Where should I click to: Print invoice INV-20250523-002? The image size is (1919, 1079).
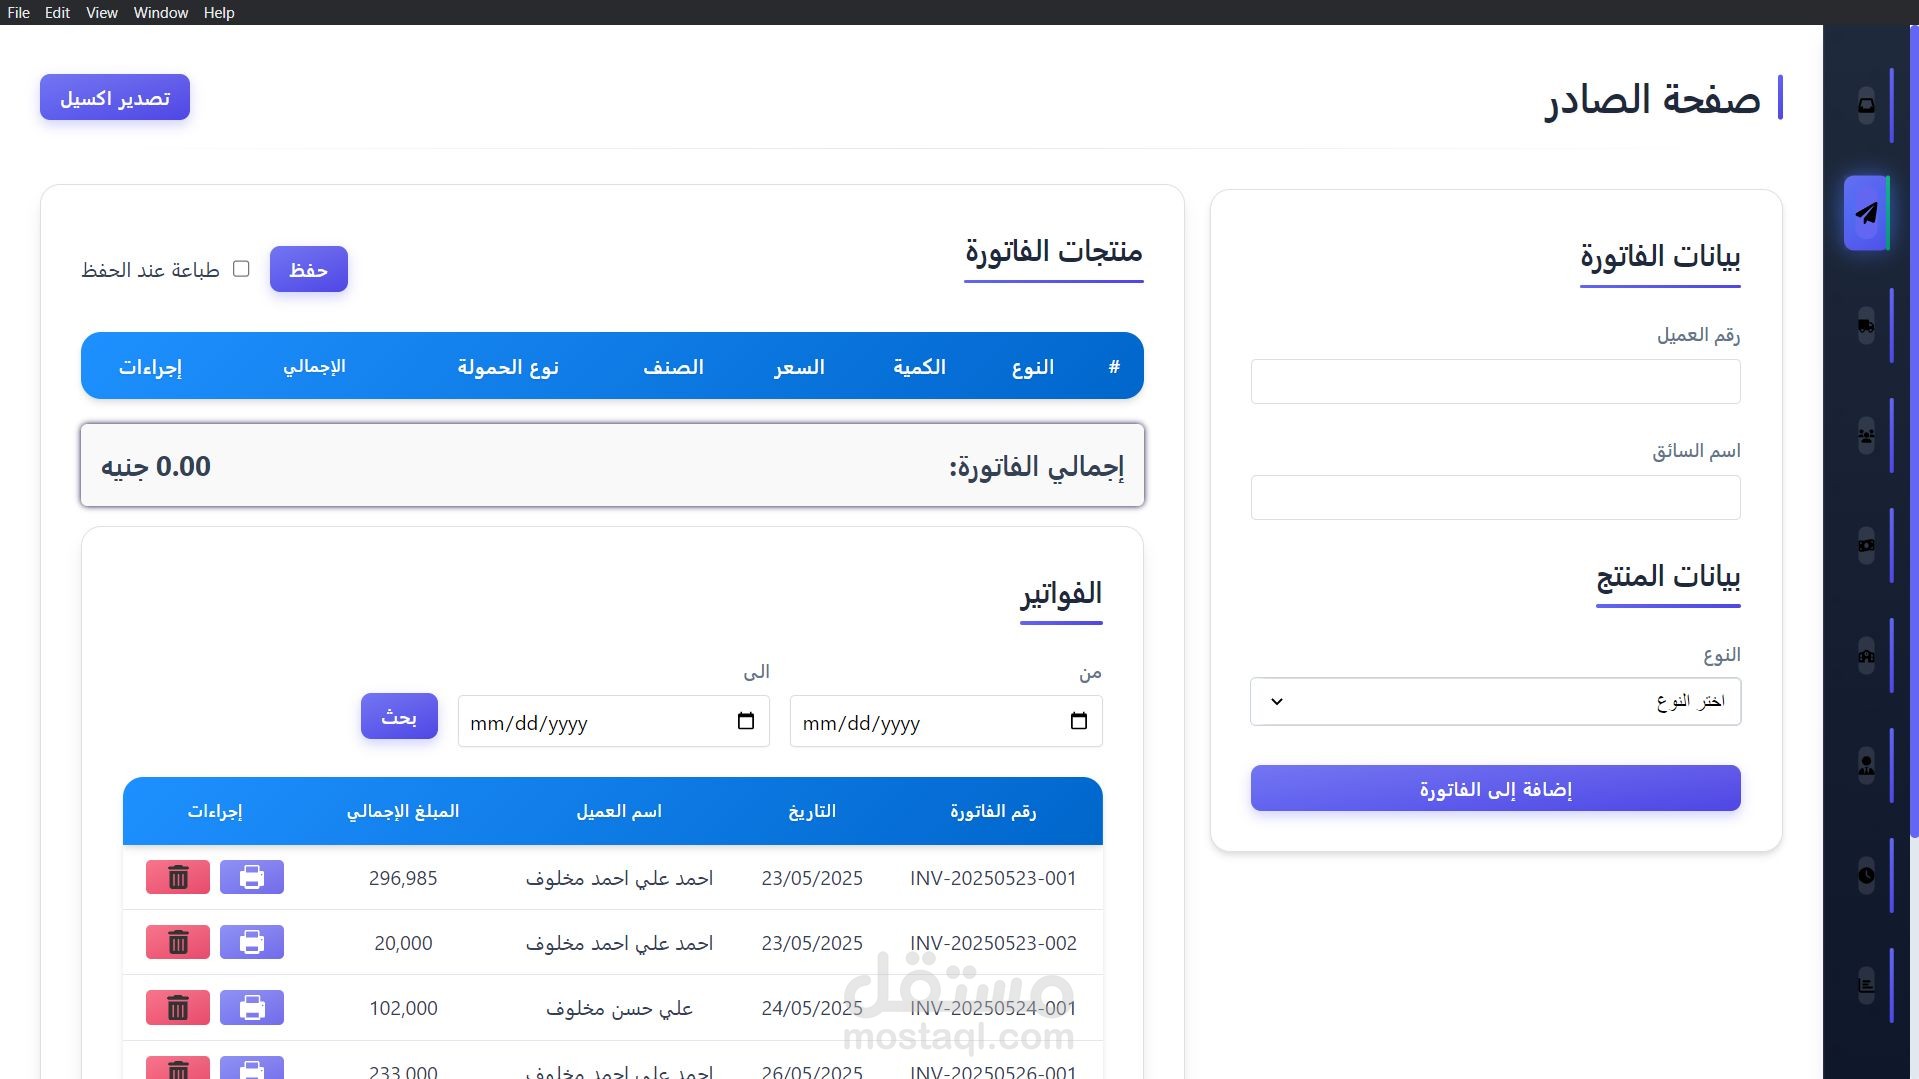point(252,942)
